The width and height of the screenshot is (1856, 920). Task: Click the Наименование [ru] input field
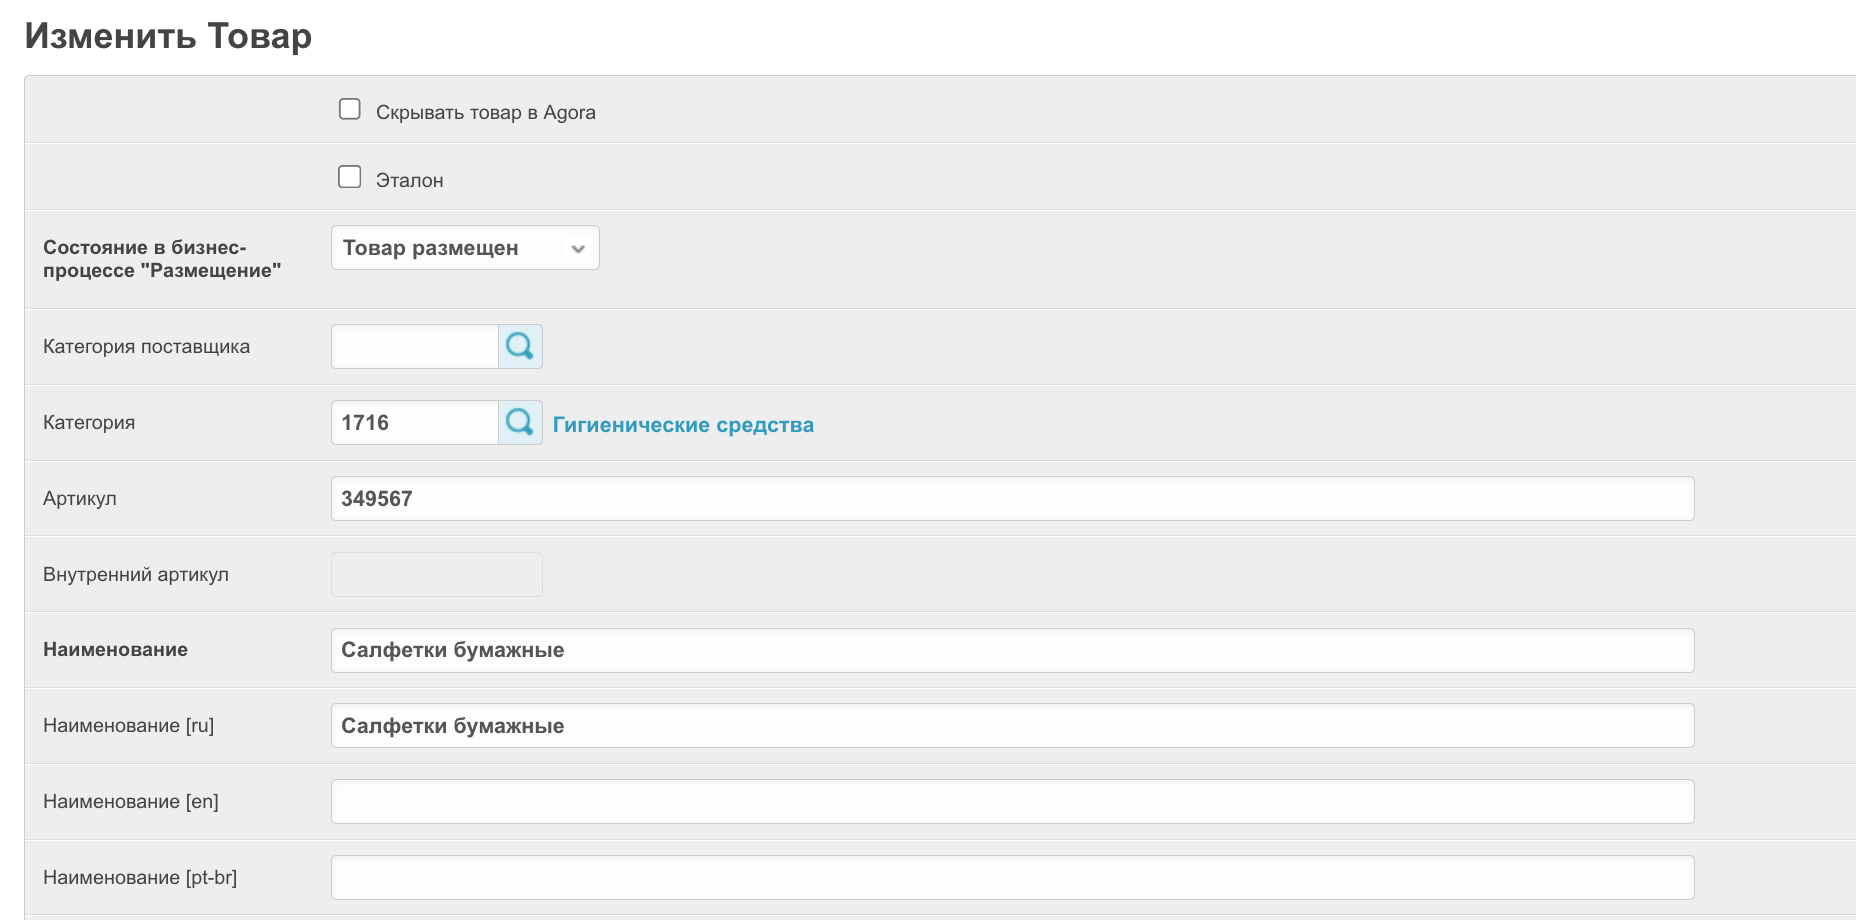point(1012,726)
